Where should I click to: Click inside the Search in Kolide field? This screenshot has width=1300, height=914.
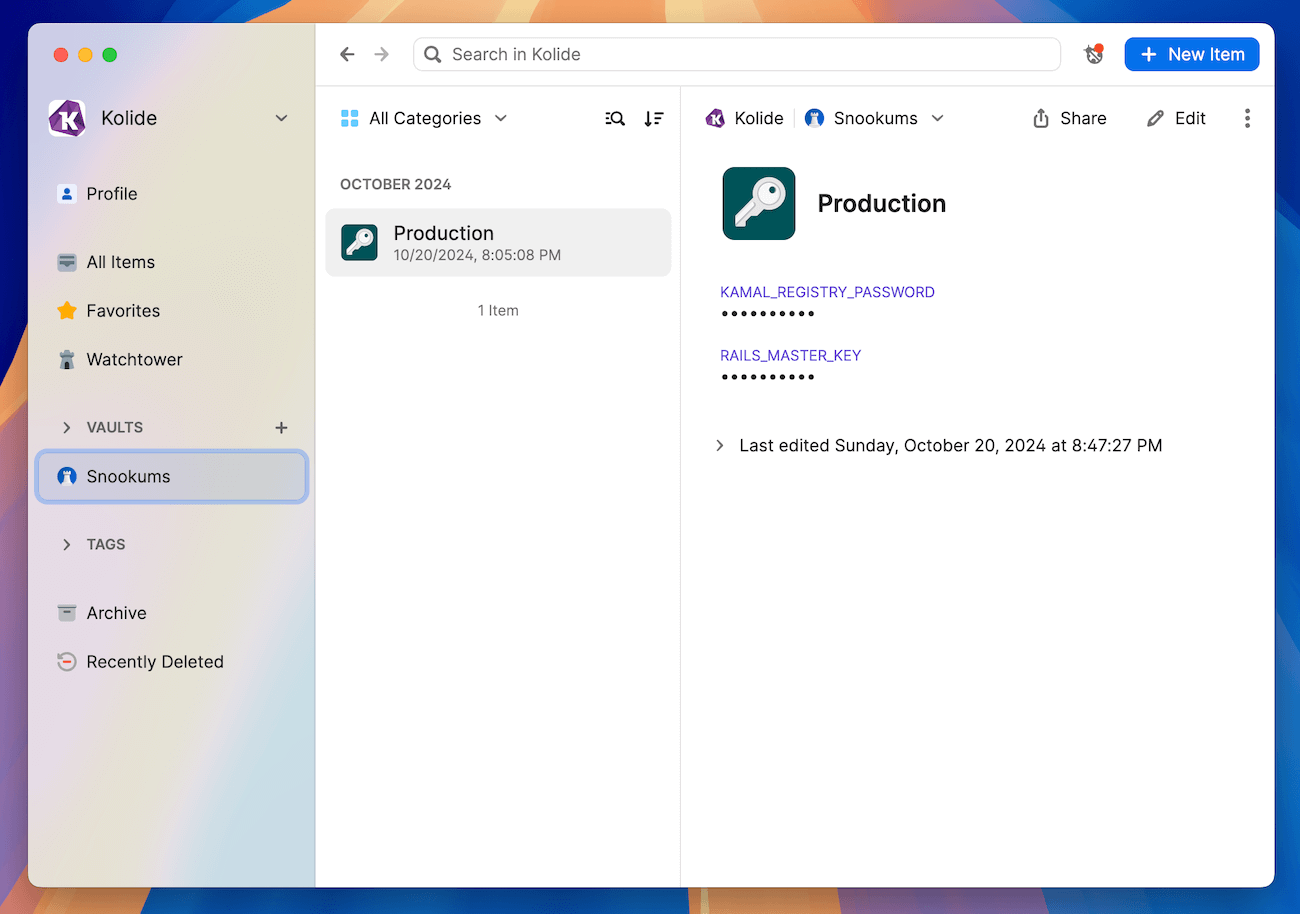pos(737,54)
